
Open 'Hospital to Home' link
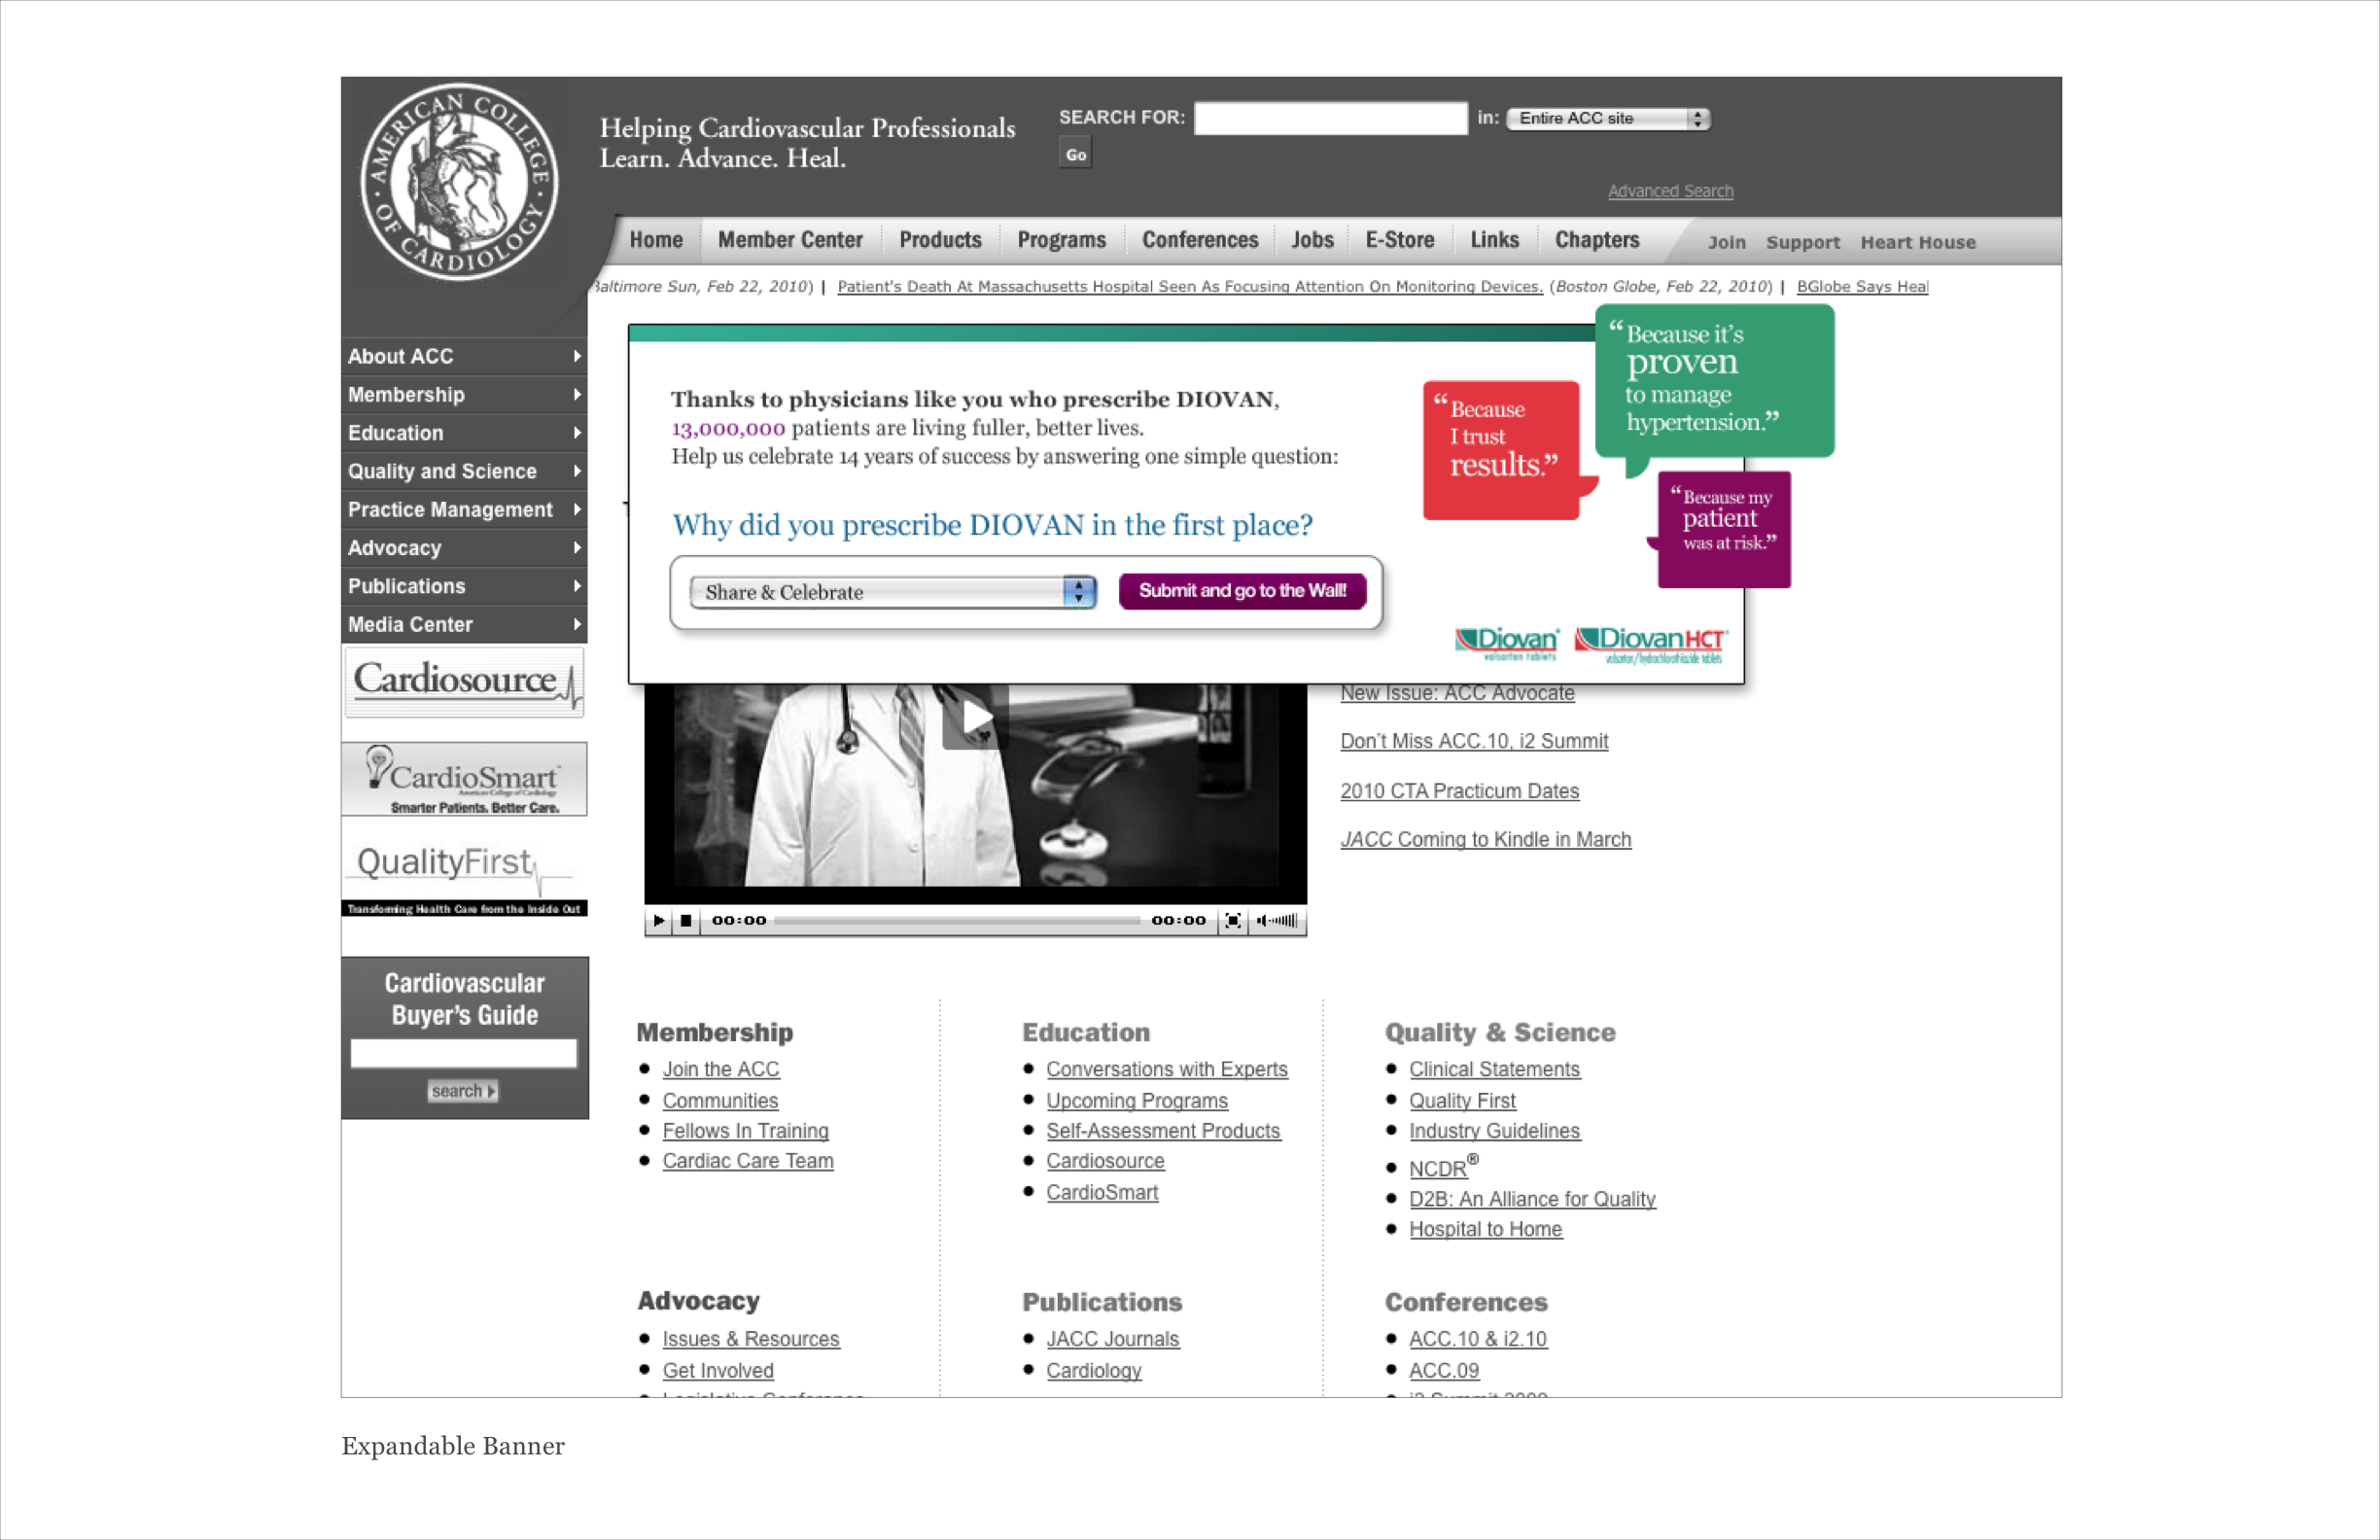(x=1485, y=1228)
